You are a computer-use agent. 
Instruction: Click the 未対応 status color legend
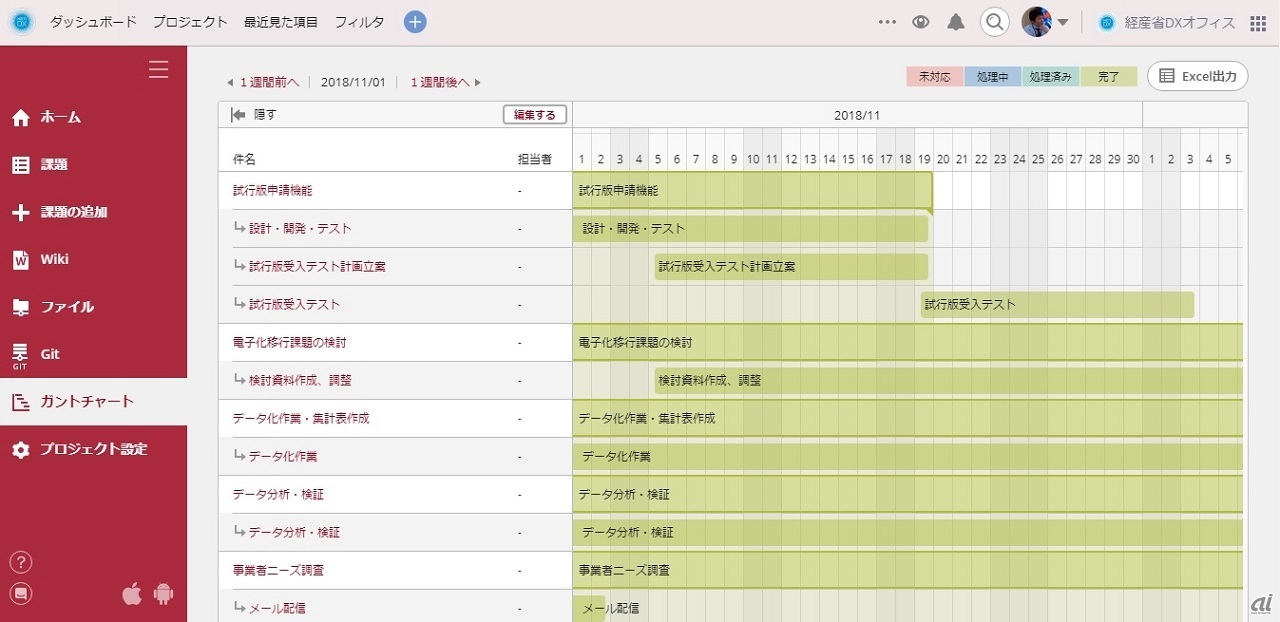[935, 77]
